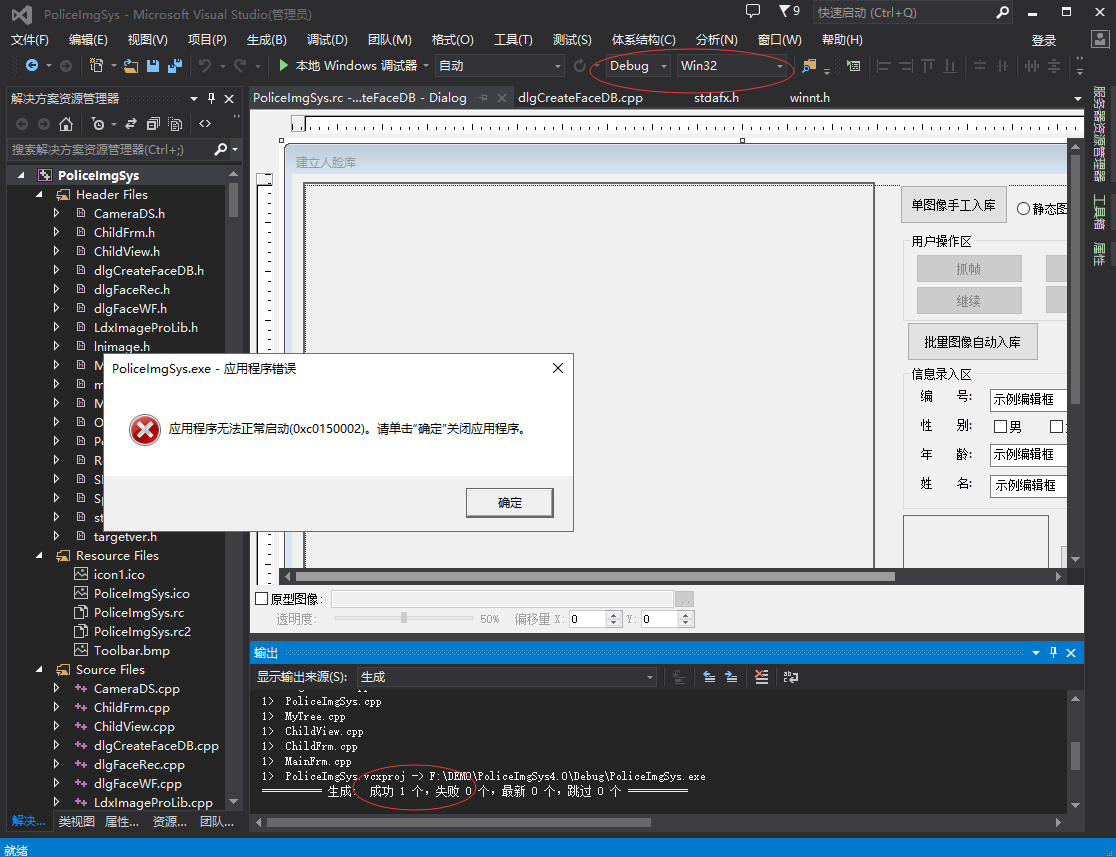Expand the CameraDS.h tree node

click(x=56, y=213)
